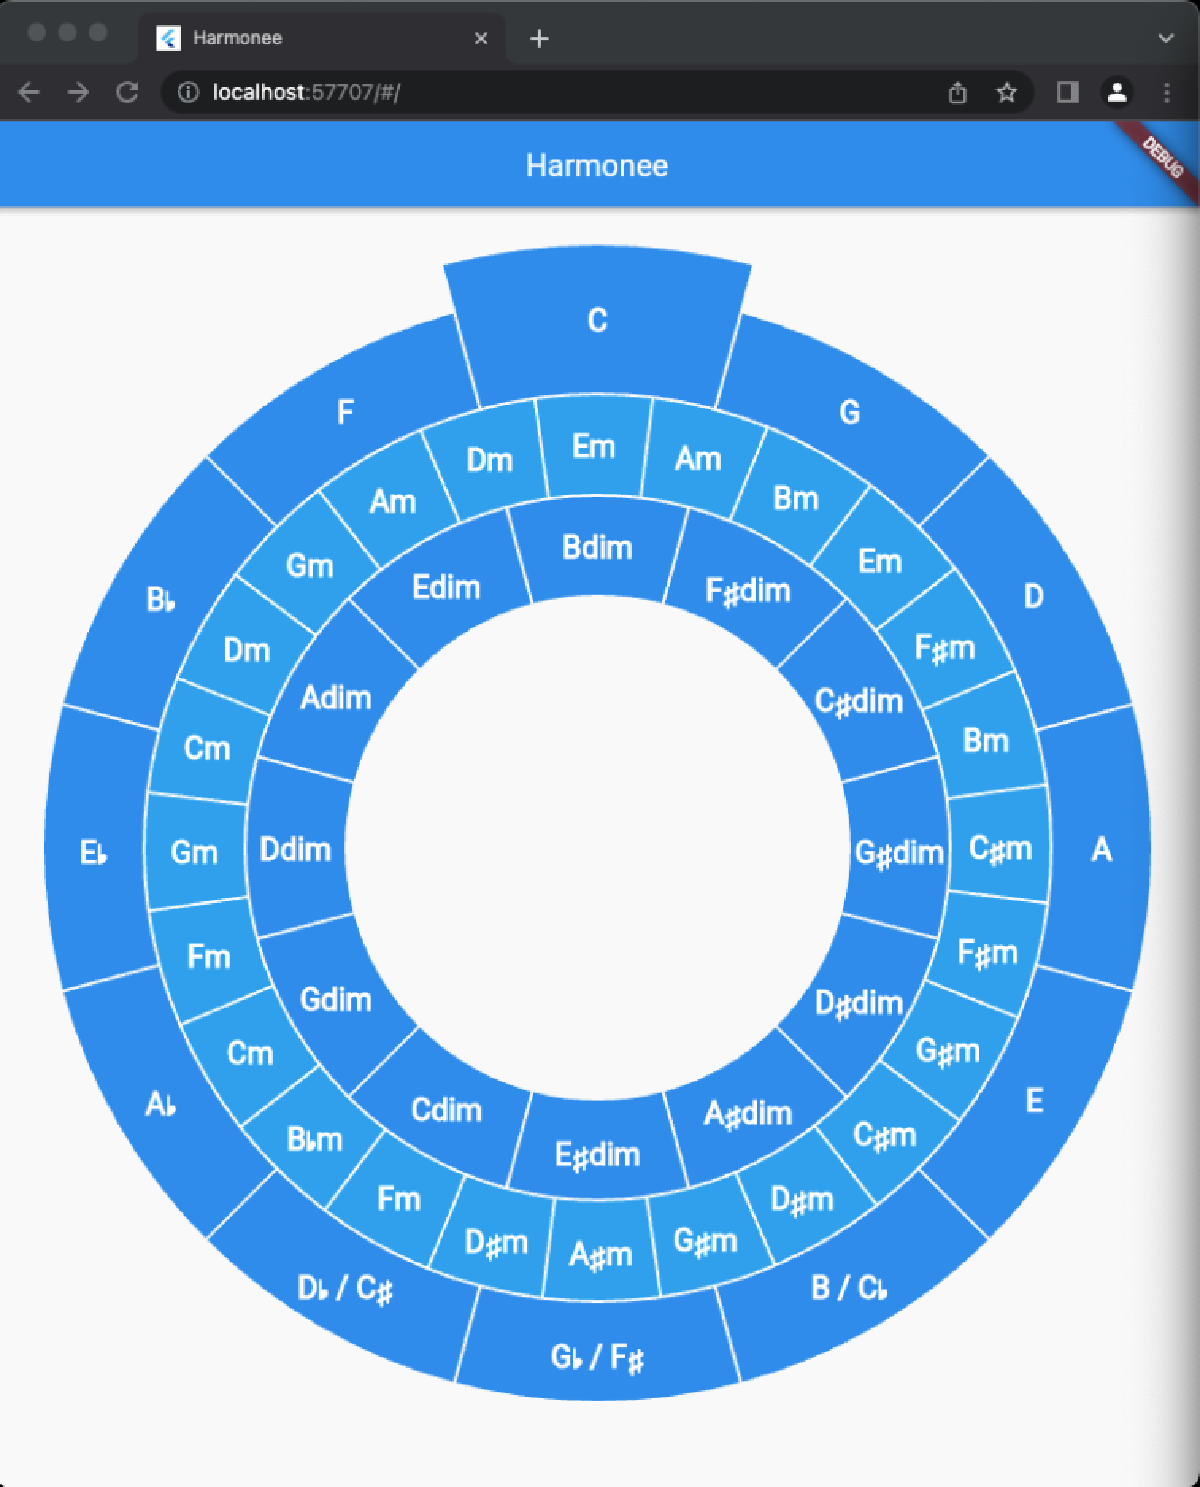Screen dimensions: 1200x1487
Task: Select the C major segment
Action: pos(597,322)
